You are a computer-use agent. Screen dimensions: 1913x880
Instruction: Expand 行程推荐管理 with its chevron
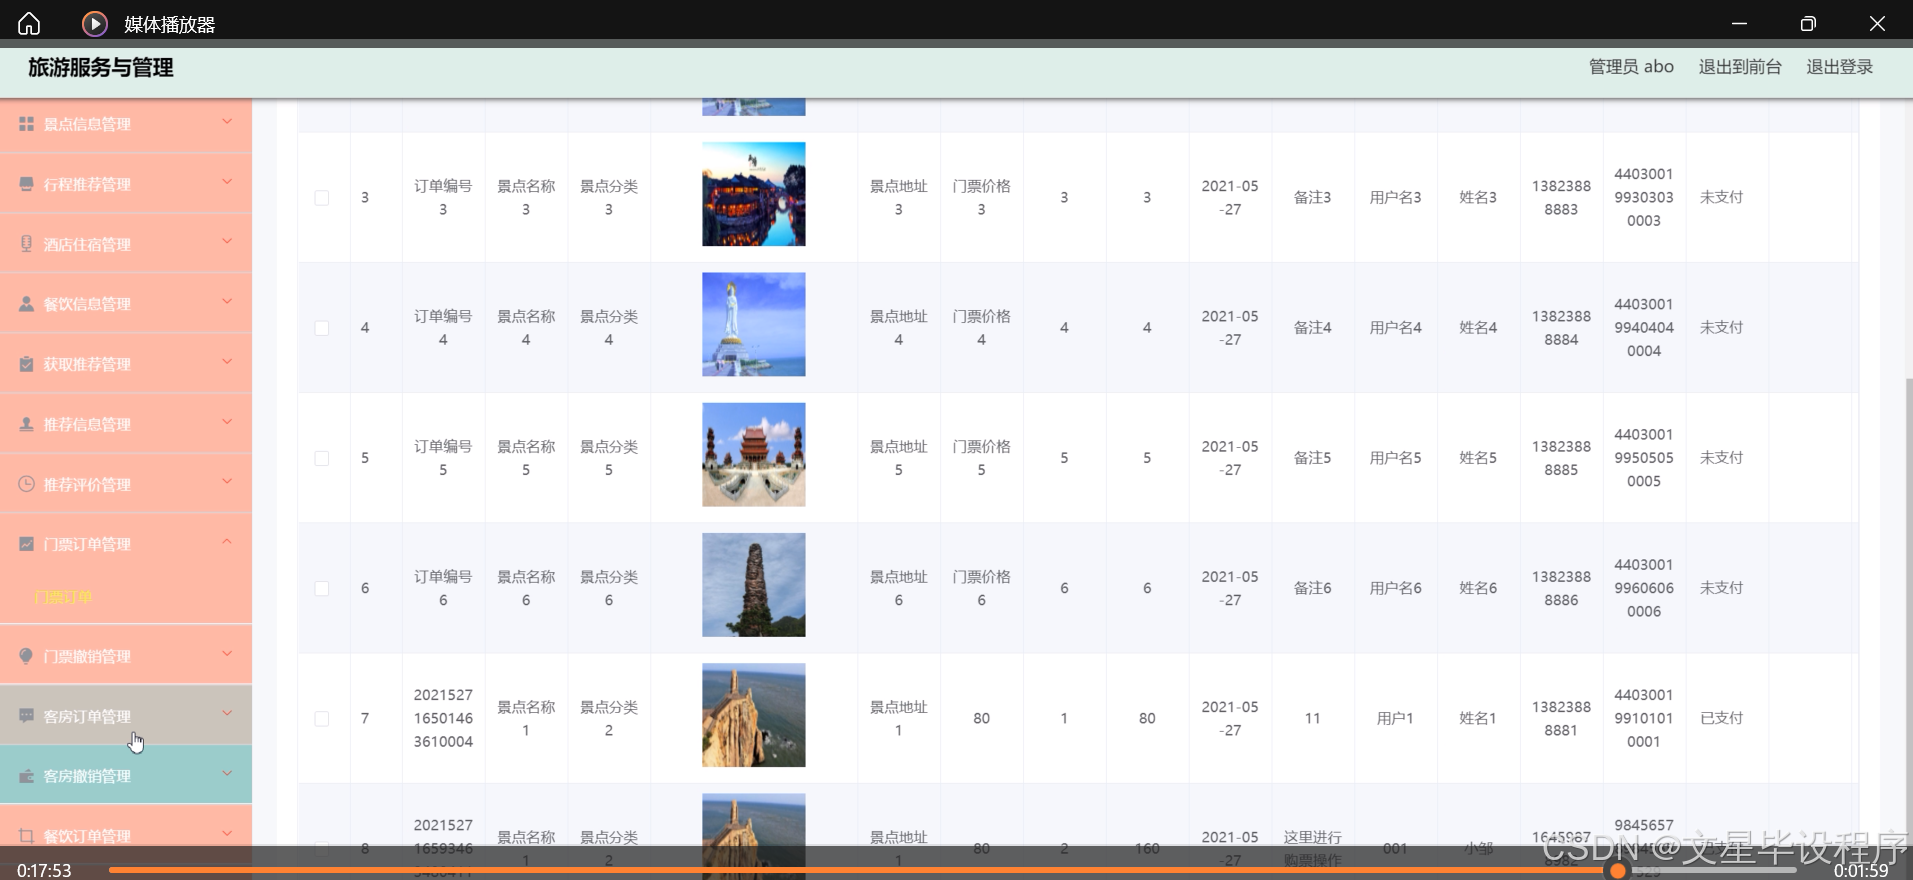point(227,182)
